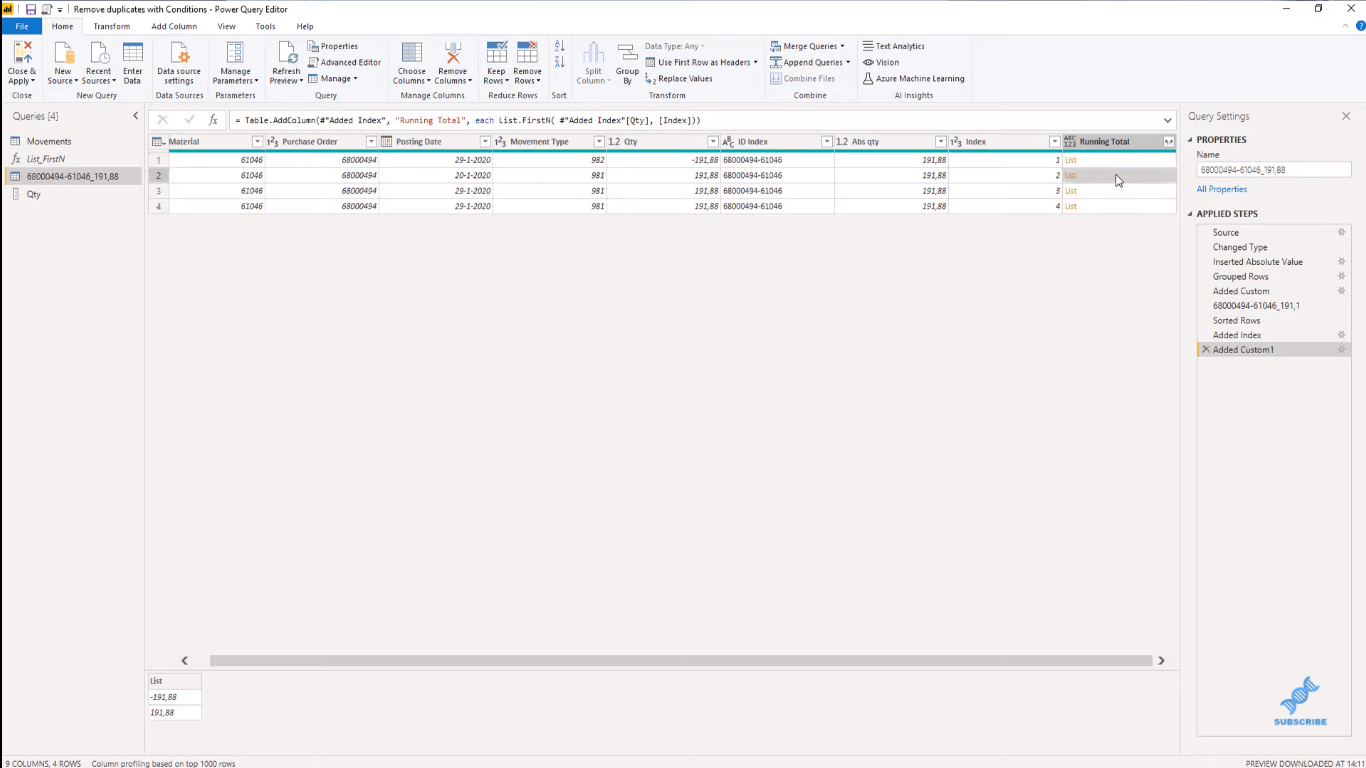Image resolution: width=1366 pixels, height=768 pixels.
Task: Switch to the Tools tab
Action: 265,26
